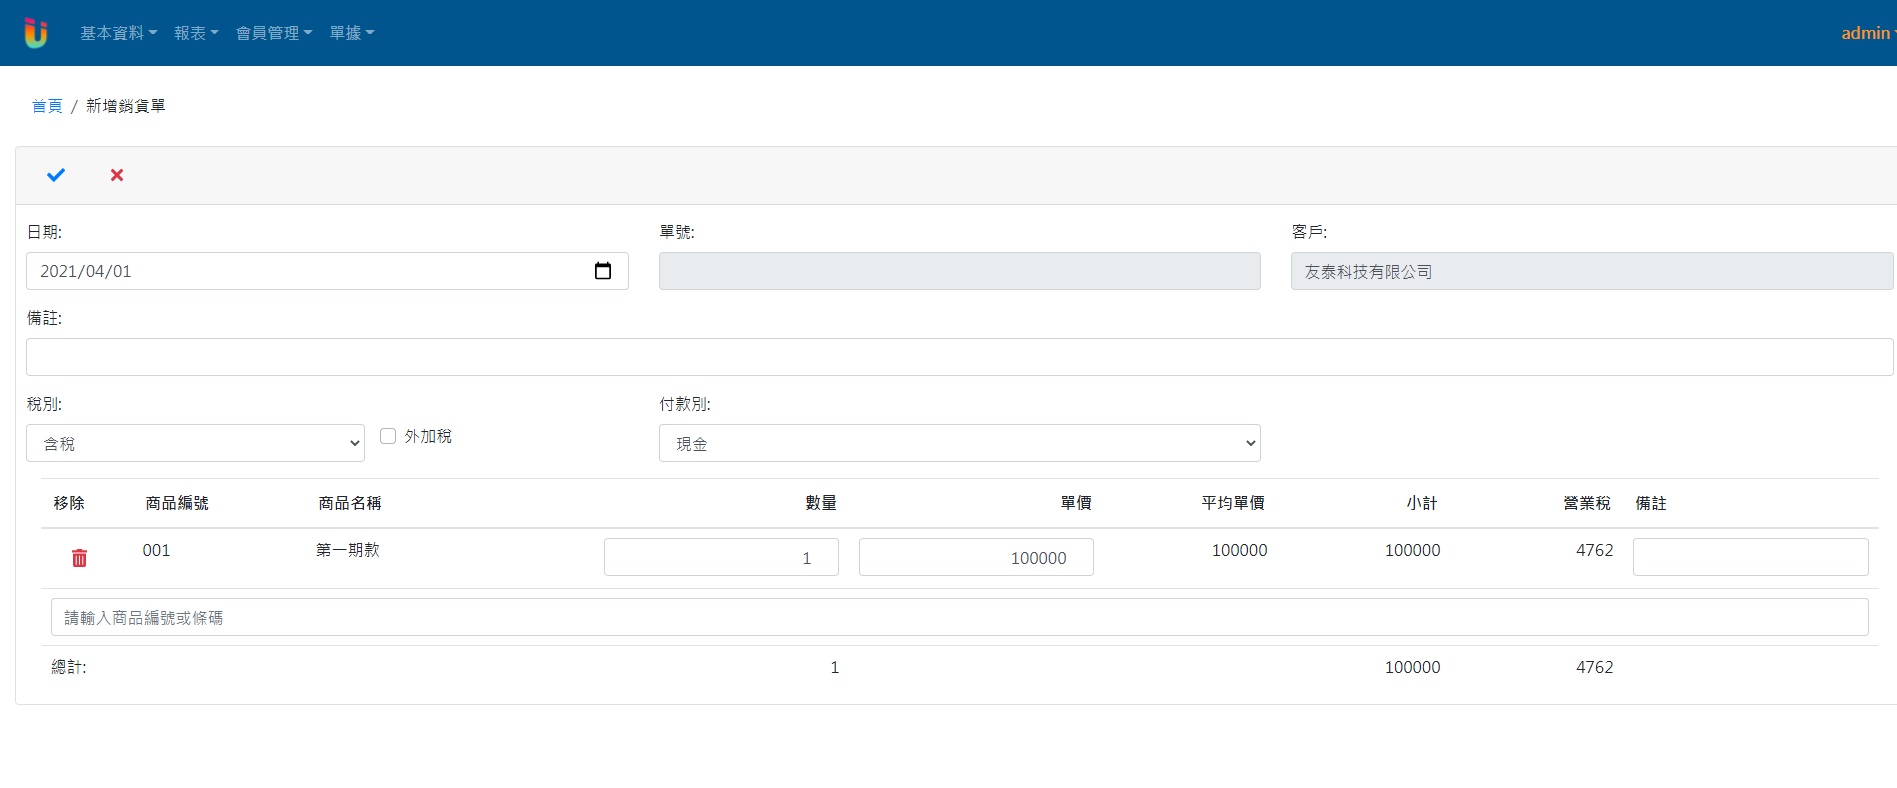Open the 付款別 dropdown showing 現金
Viewport: 1897px width, 788px height.
959,443
